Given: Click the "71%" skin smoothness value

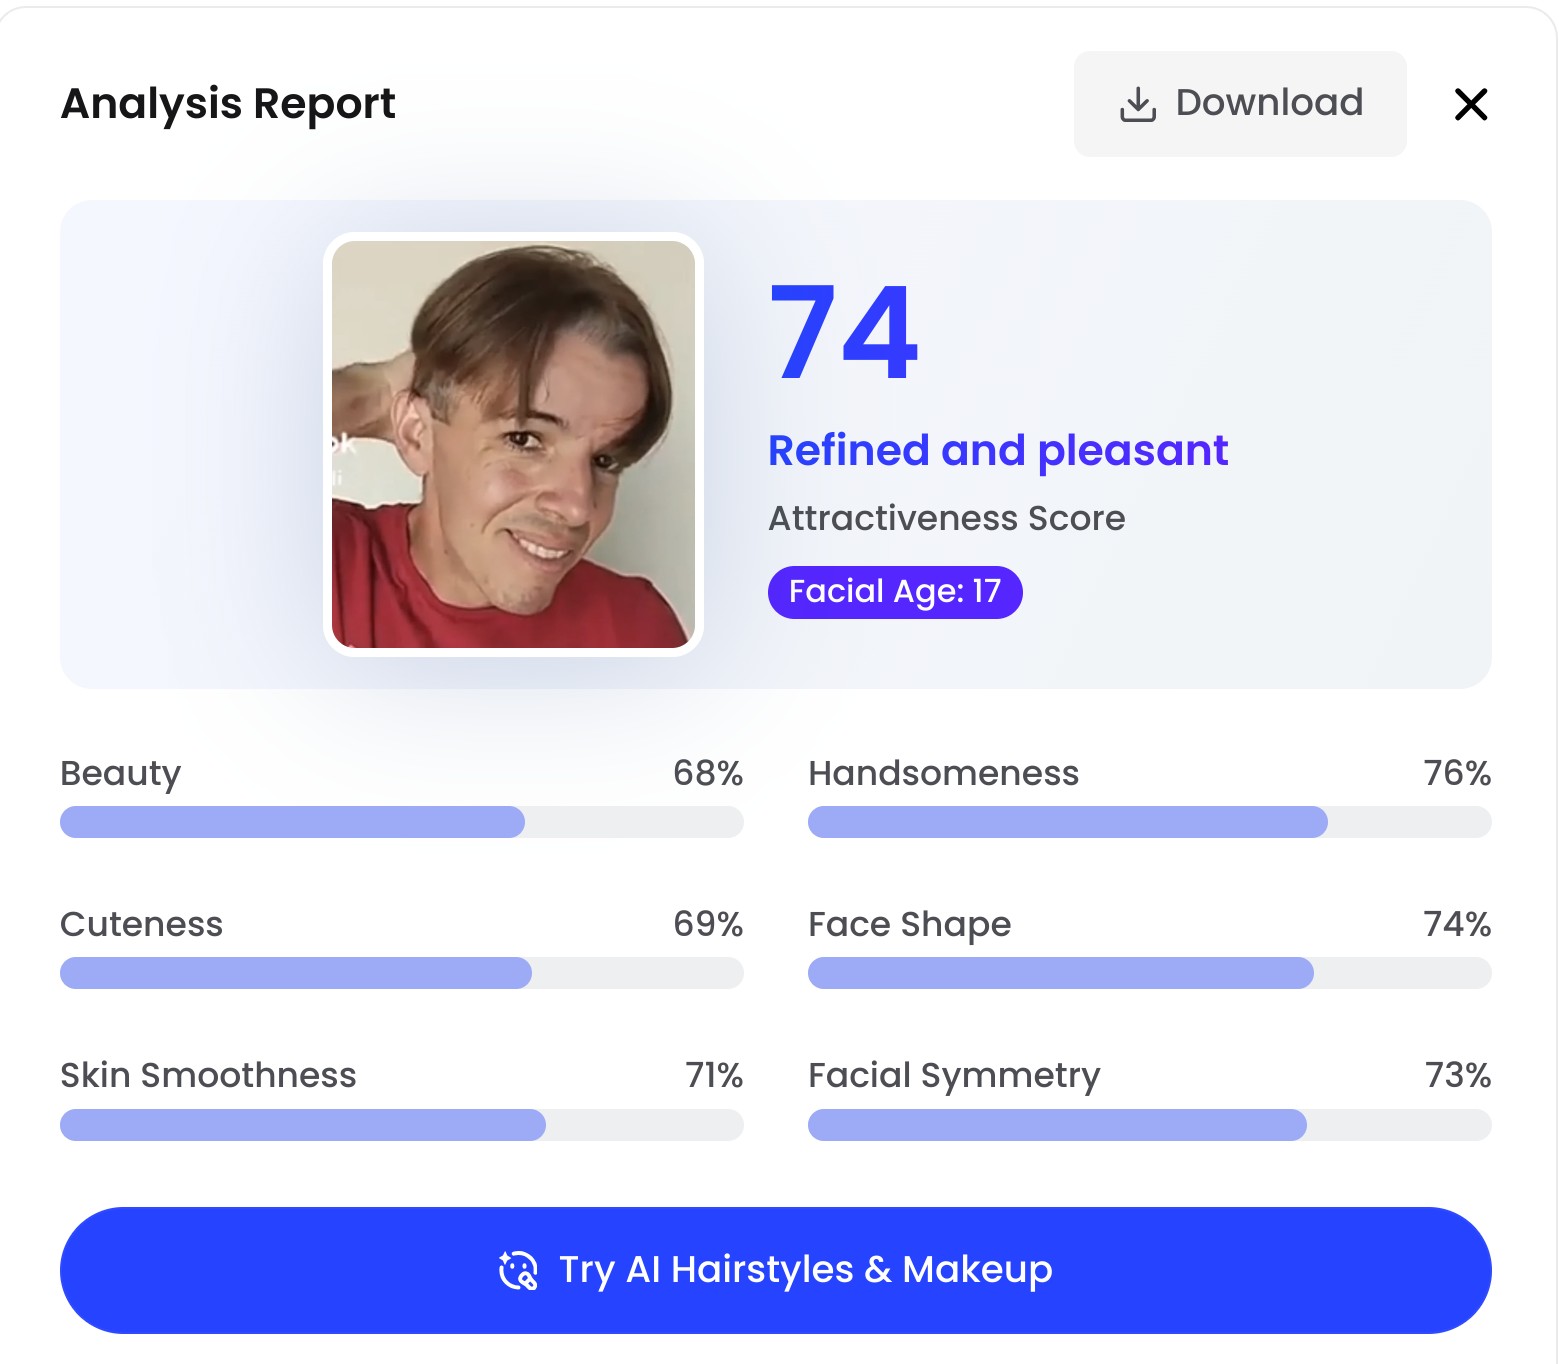Looking at the screenshot, I should click(714, 1075).
